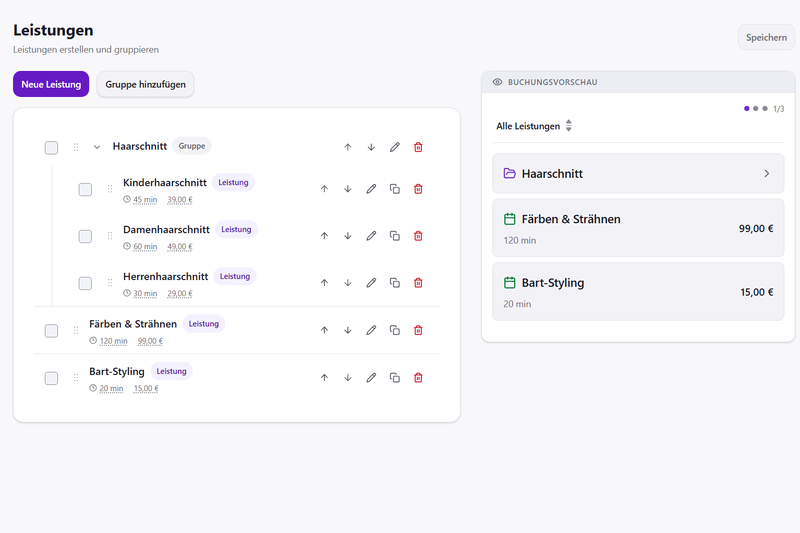Delete Damenhaarschnitt service
This screenshot has width=800, height=533.
pos(418,236)
